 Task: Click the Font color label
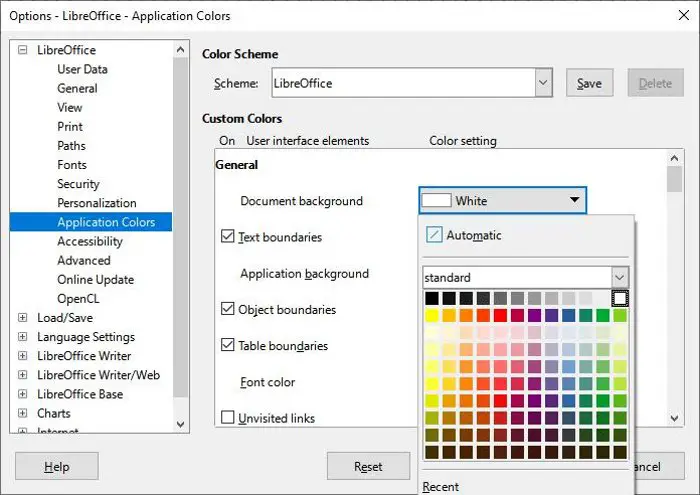click(267, 382)
